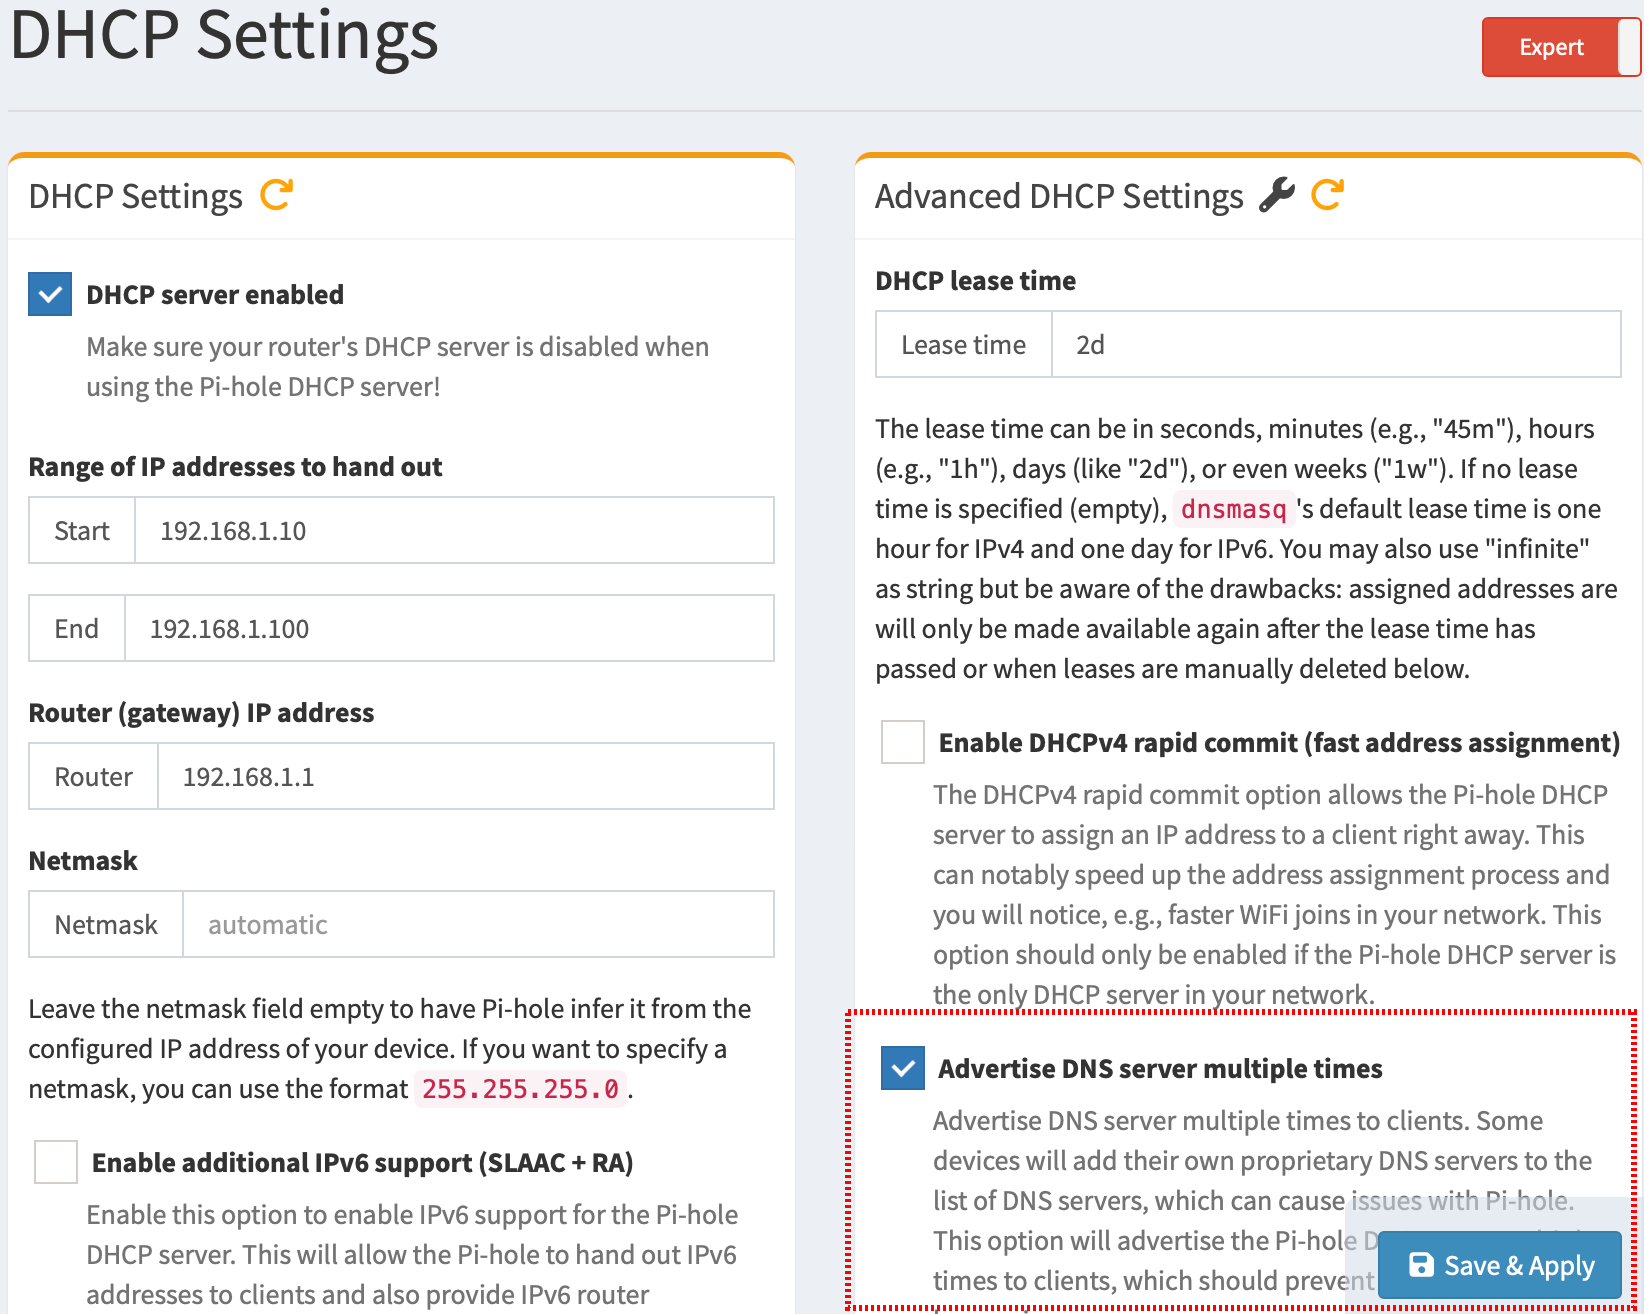Click the dnsmasq code text
1644x1314 pixels.
1233,509
